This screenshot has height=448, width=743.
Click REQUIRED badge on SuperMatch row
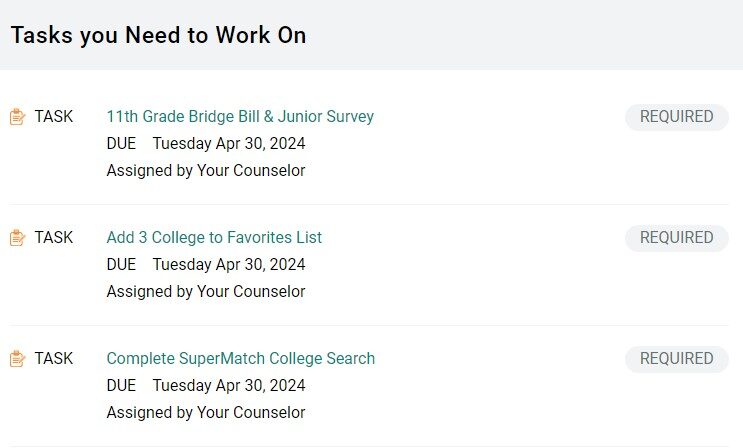point(677,359)
